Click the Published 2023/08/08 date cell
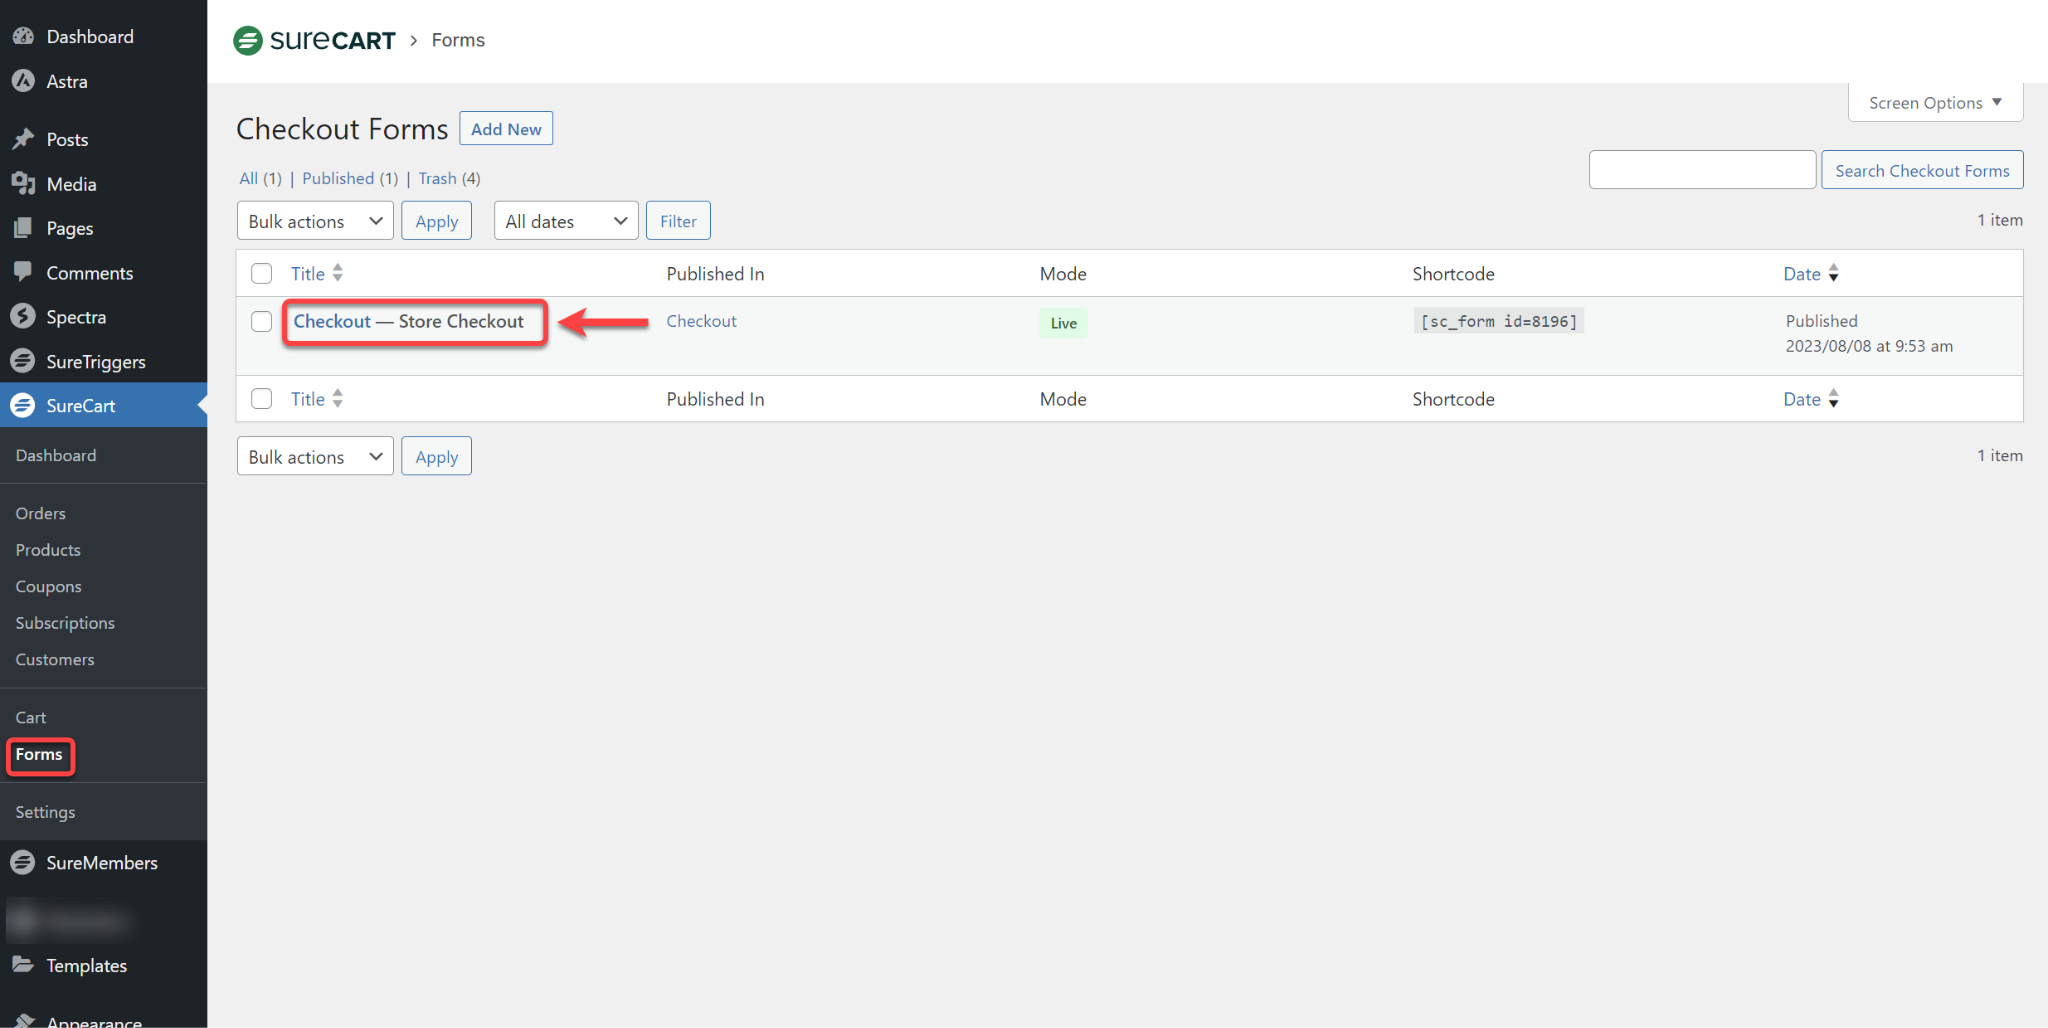This screenshot has width=2048, height=1028. click(x=1869, y=333)
